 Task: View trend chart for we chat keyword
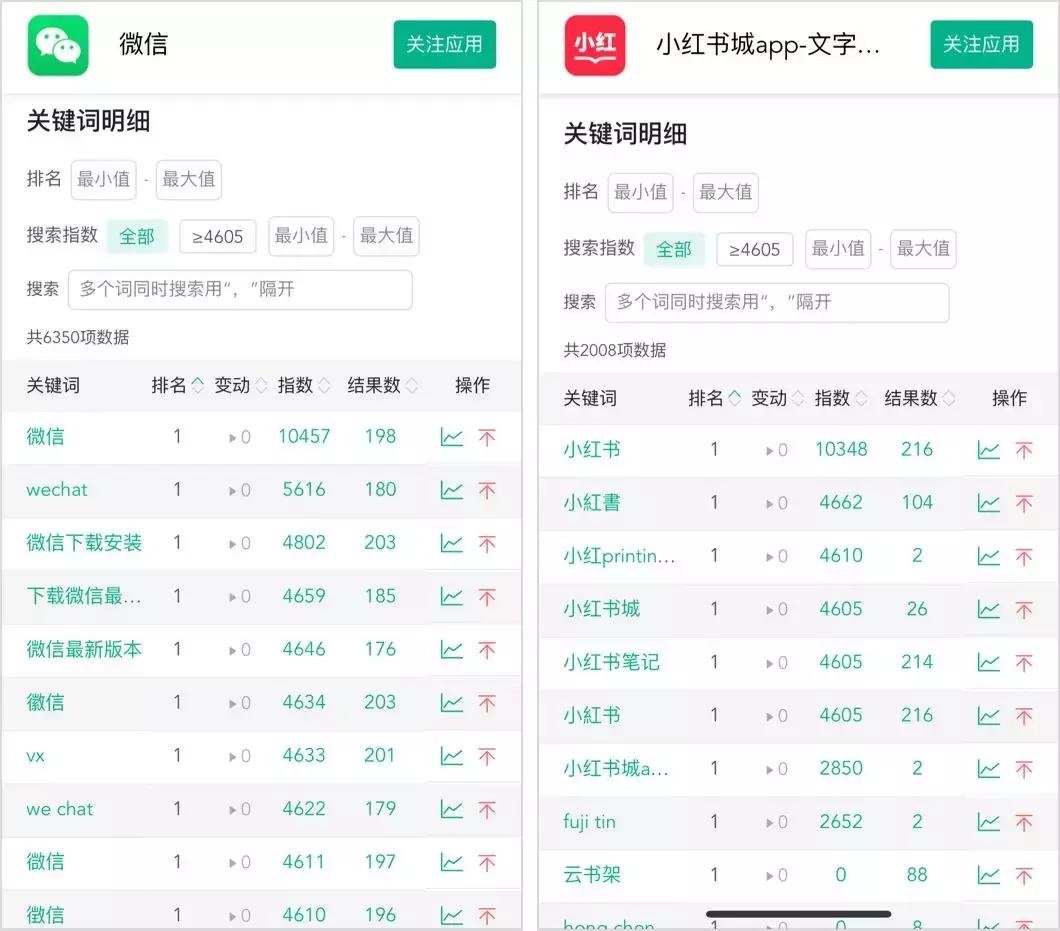[x=452, y=809]
